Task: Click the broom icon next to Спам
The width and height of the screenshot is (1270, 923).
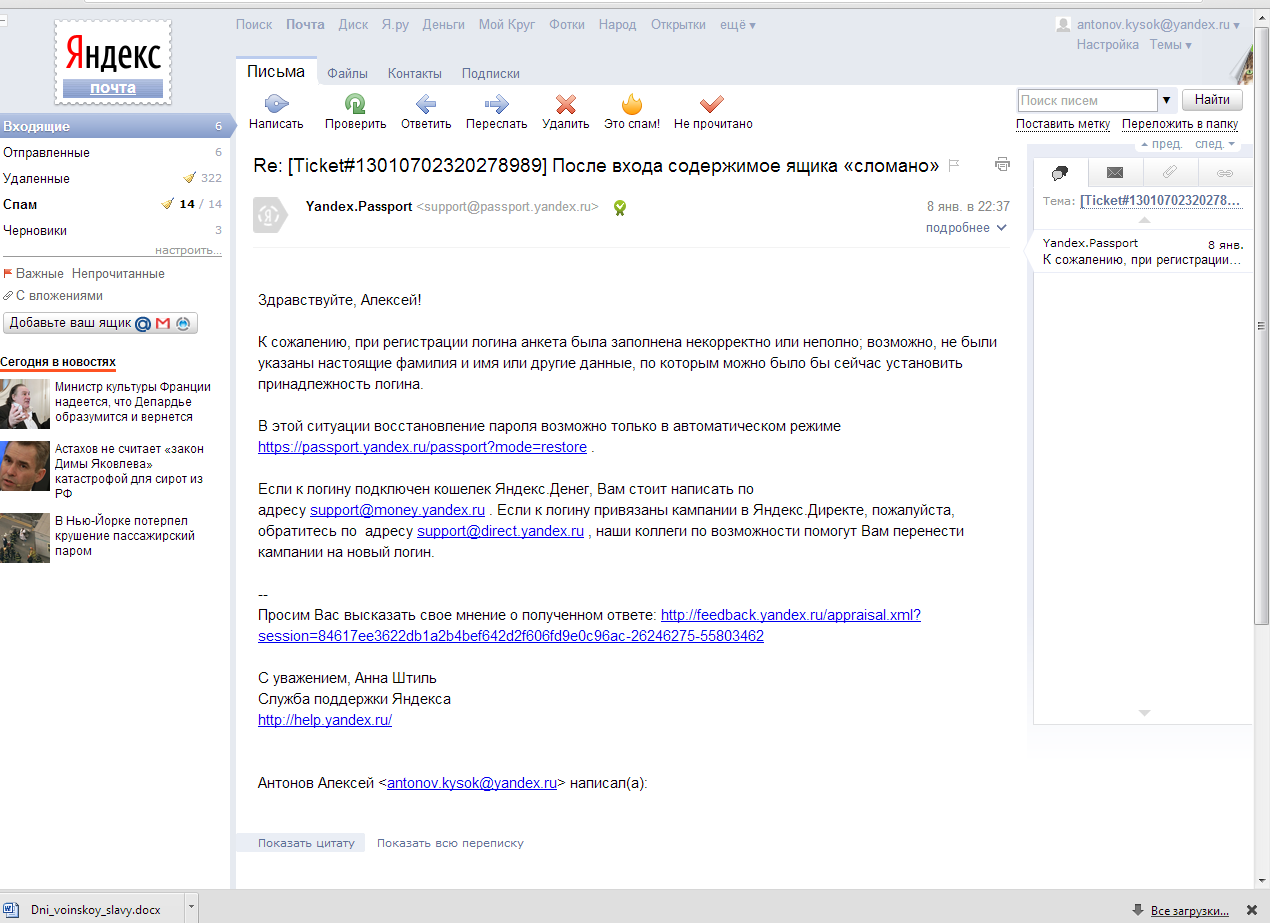Action: tap(168, 204)
